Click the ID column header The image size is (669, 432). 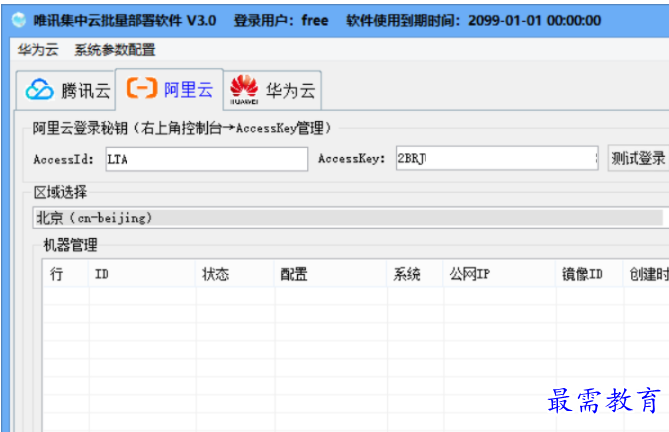(142, 274)
